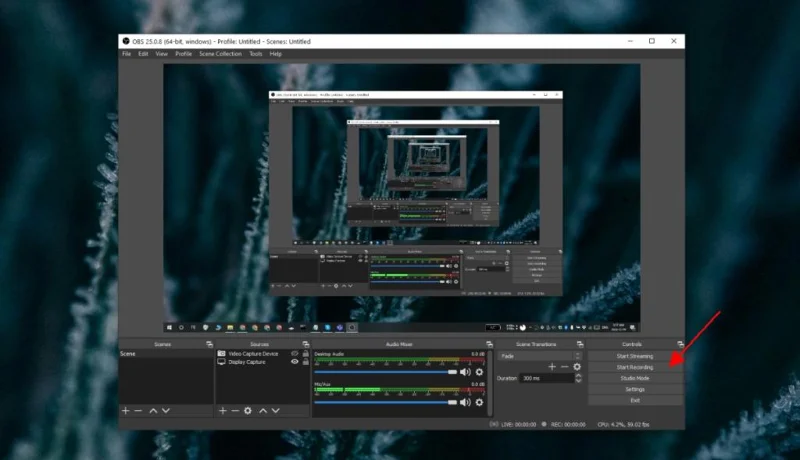Move source down in Sources list

pos(276,411)
